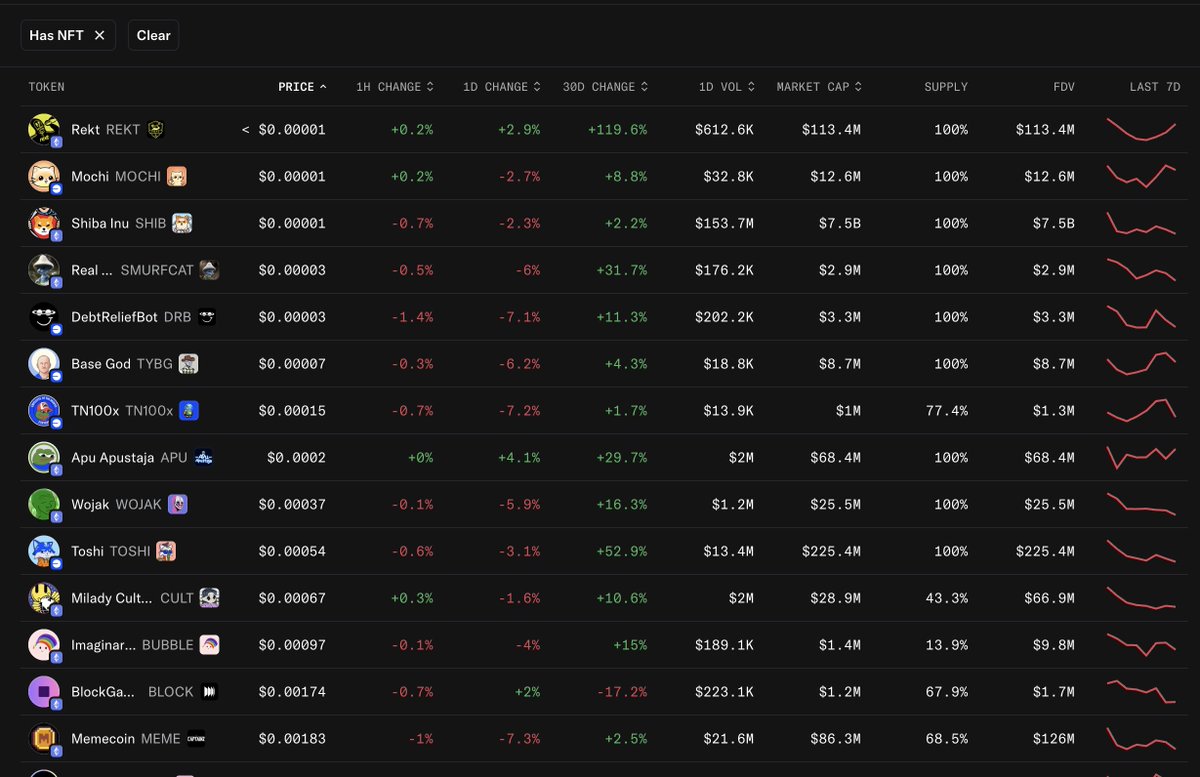Sort by MARKET CAP column
1200x777 pixels.
point(819,87)
